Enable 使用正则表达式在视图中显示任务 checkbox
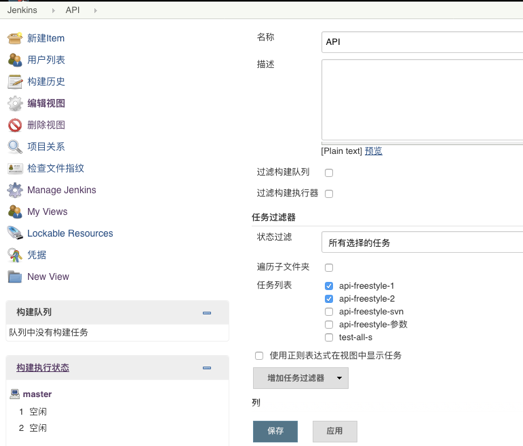The height and width of the screenshot is (446, 523). tap(259, 356)
